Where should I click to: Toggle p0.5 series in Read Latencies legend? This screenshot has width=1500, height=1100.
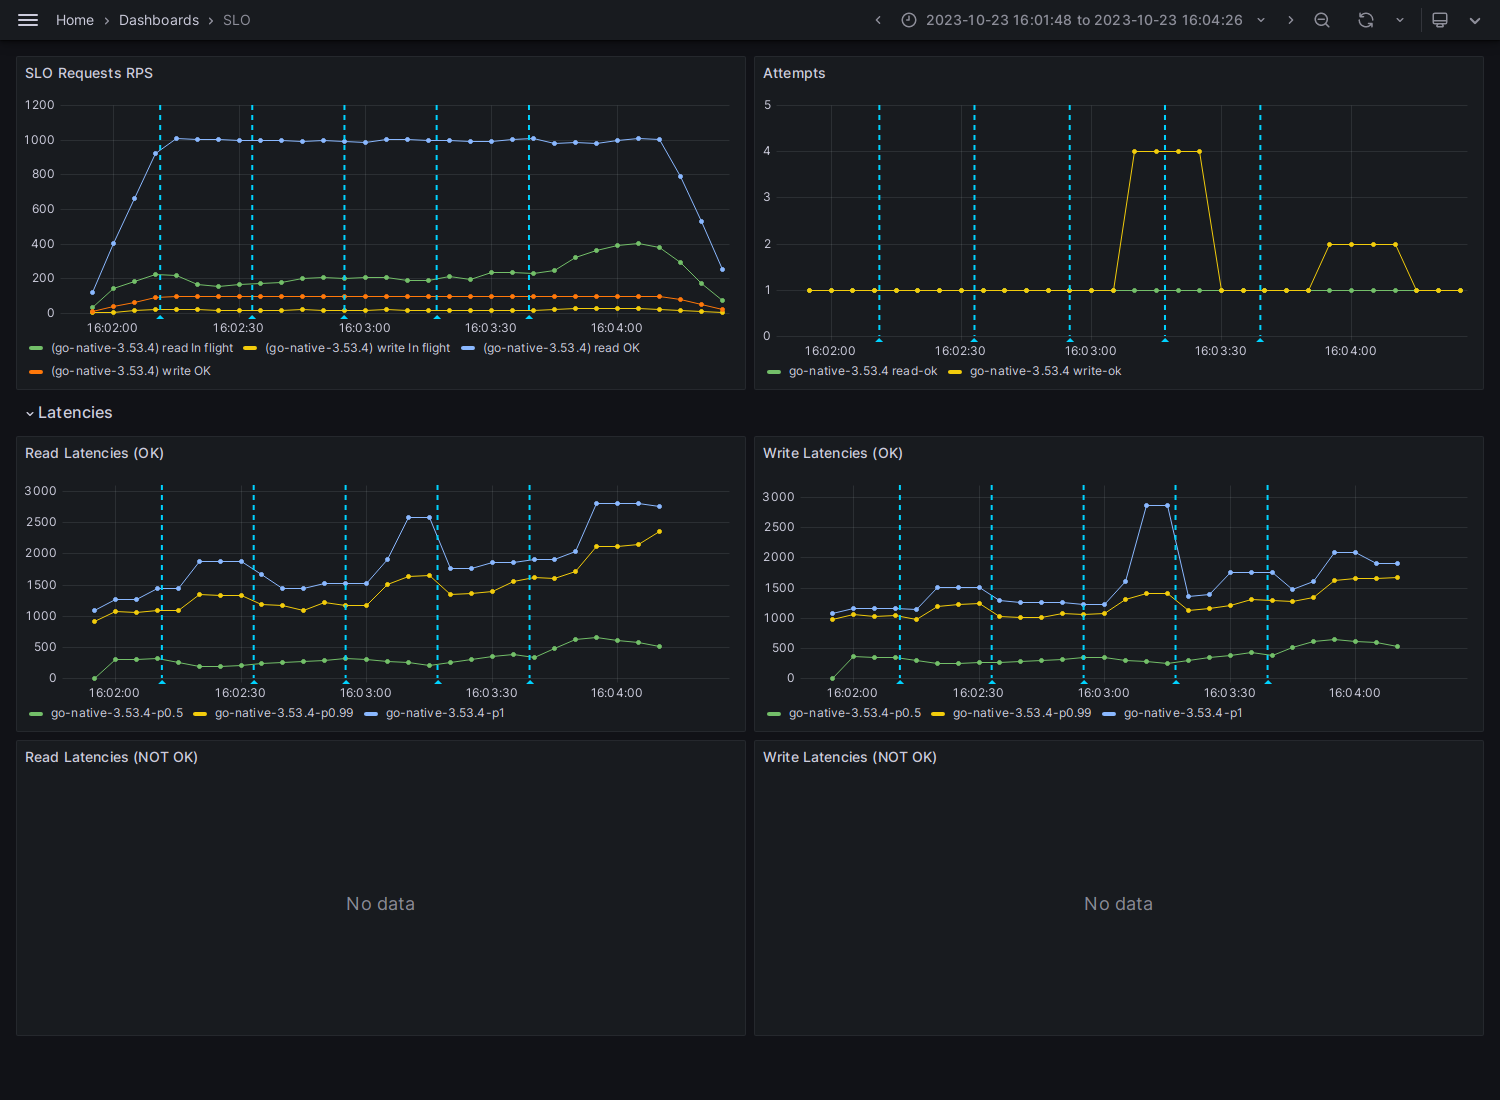tap(117, 713)
